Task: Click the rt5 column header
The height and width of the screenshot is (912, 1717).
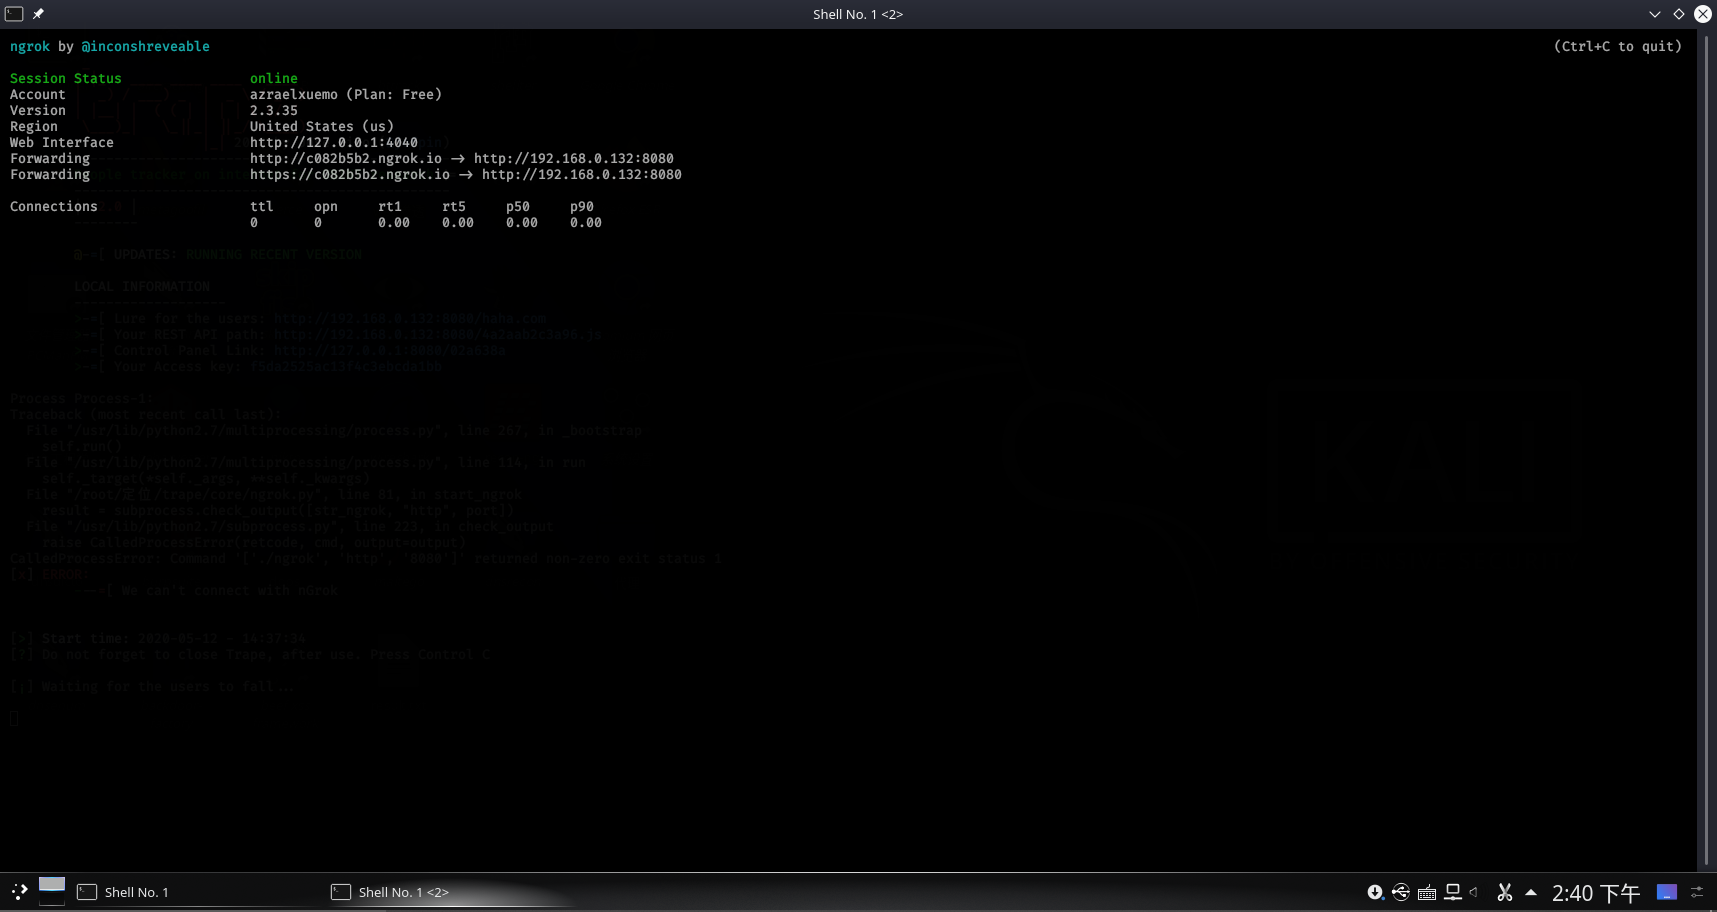Action: point(454,207)
